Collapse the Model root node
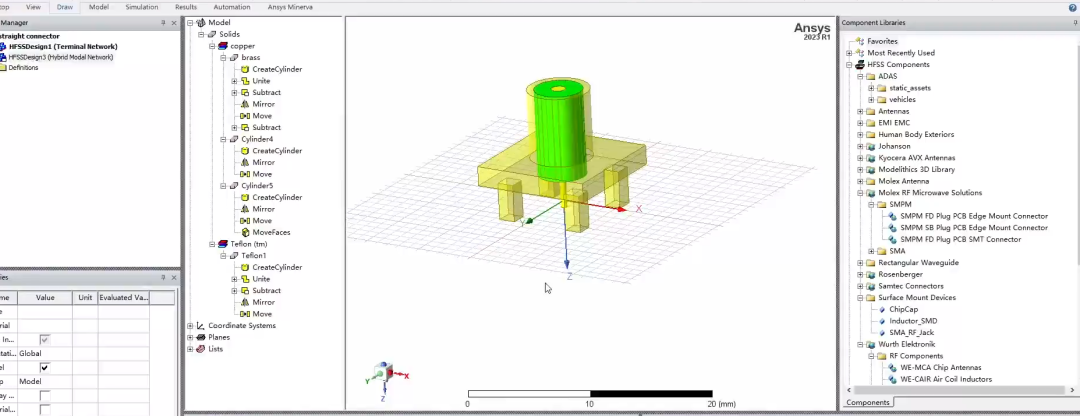This screenshot has width=1080, height=416. point(190,23)
